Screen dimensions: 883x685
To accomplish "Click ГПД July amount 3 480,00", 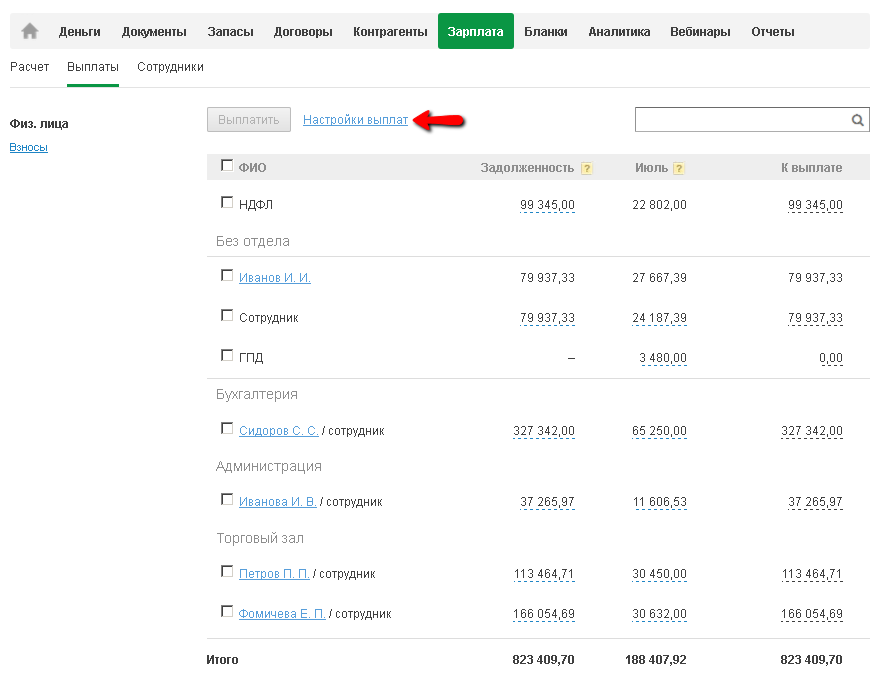I will pos(663,358).
